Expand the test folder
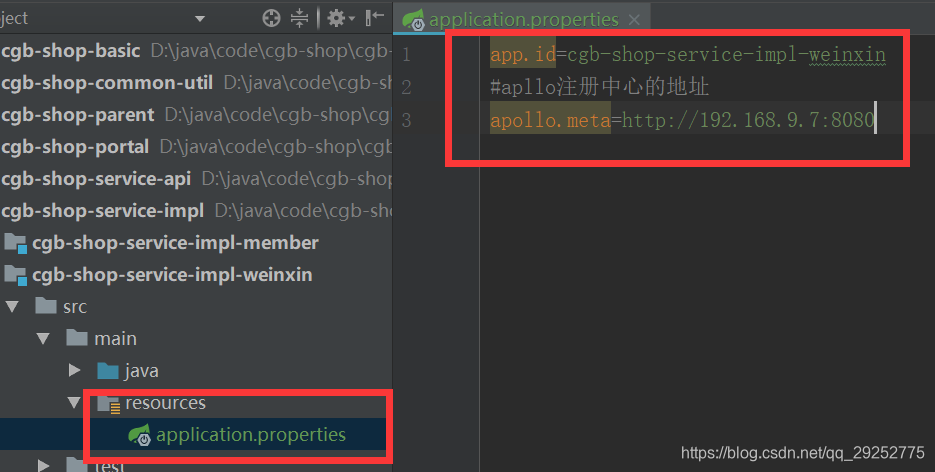Screen dimensions: 935x472 coord(44,465)
